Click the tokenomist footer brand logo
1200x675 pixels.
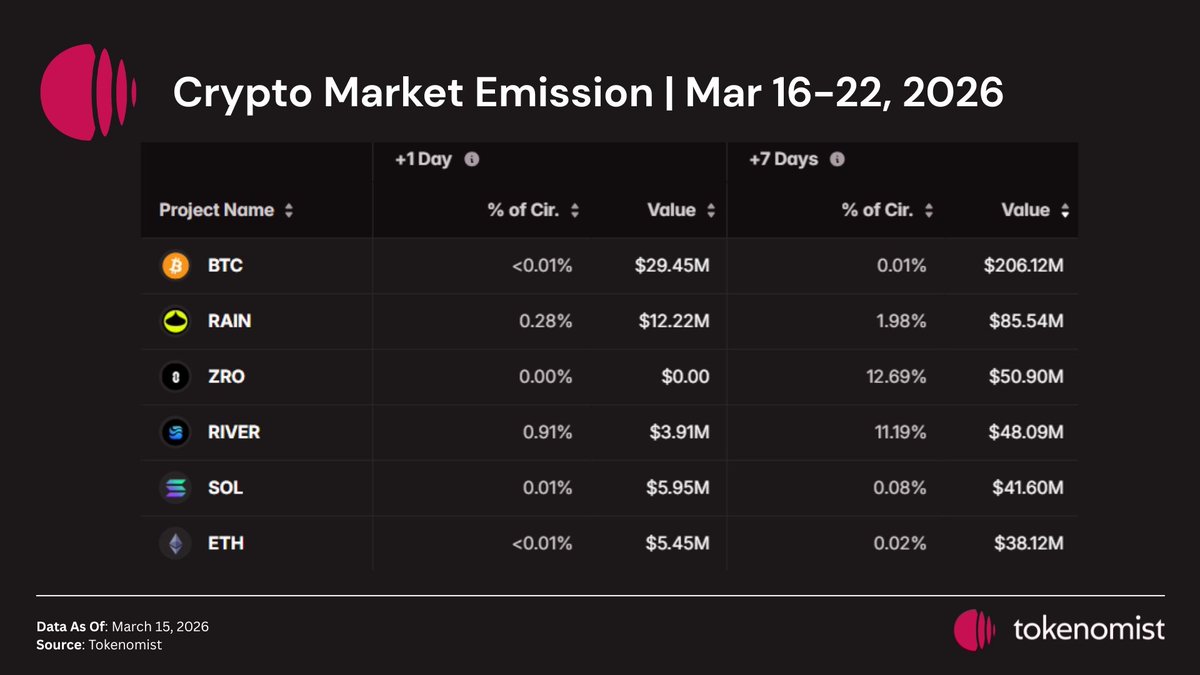[1059, 629]
